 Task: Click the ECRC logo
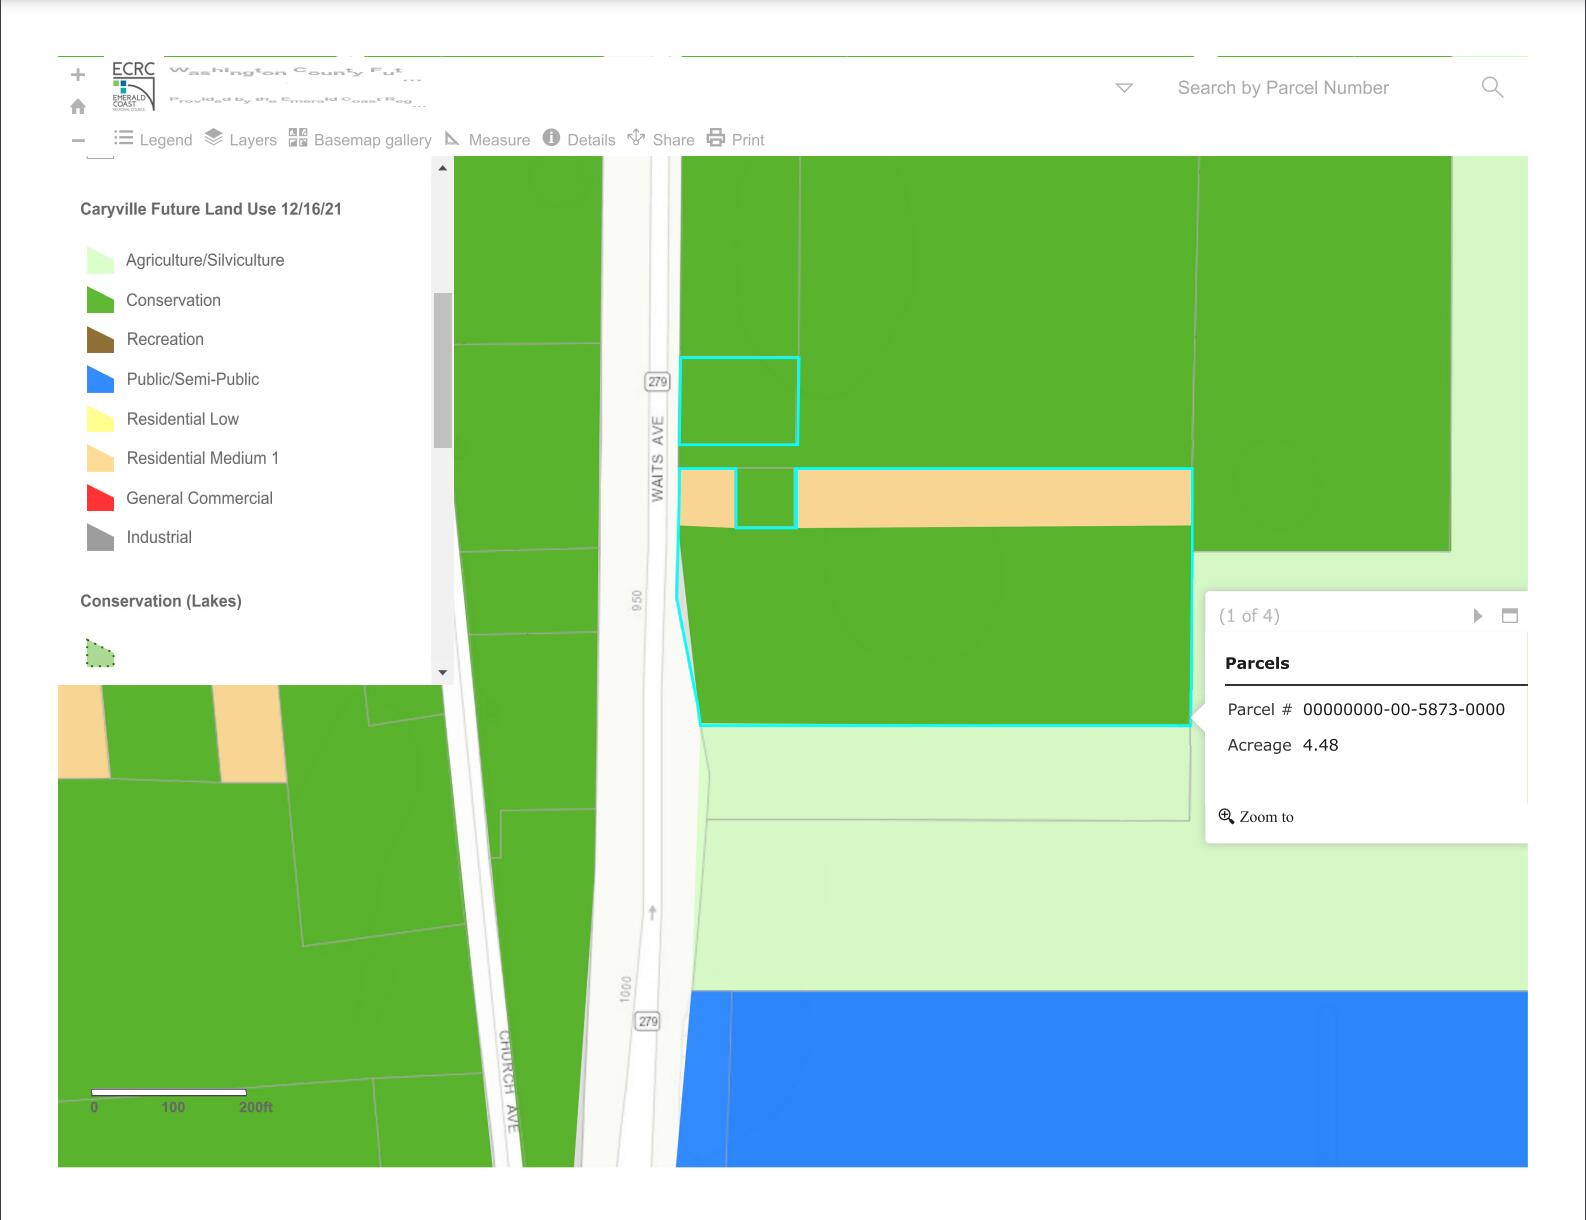click(133, 85)
